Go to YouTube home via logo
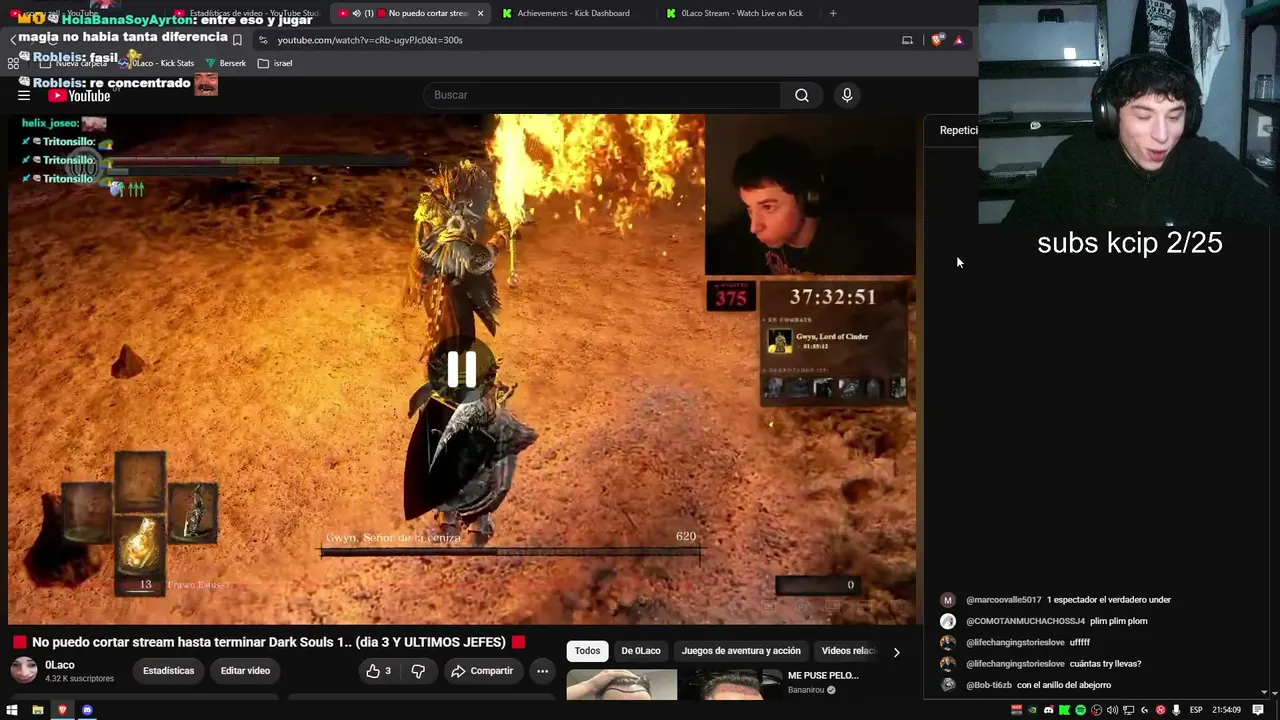The image size is (1280, 720). [80, 96]
